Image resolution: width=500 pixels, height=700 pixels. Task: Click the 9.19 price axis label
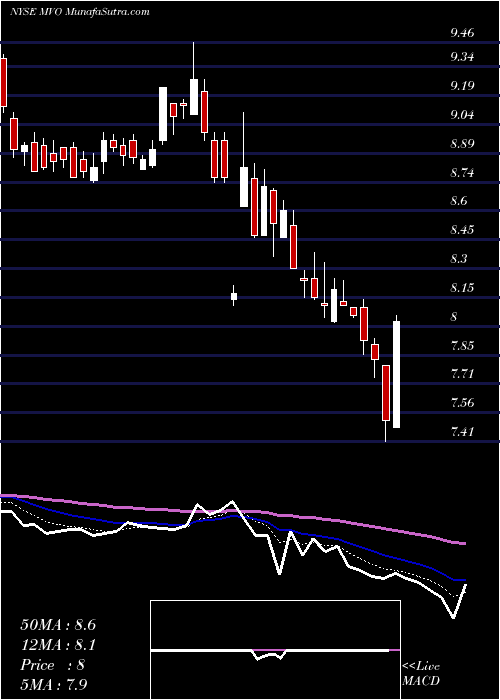(462, 86)
